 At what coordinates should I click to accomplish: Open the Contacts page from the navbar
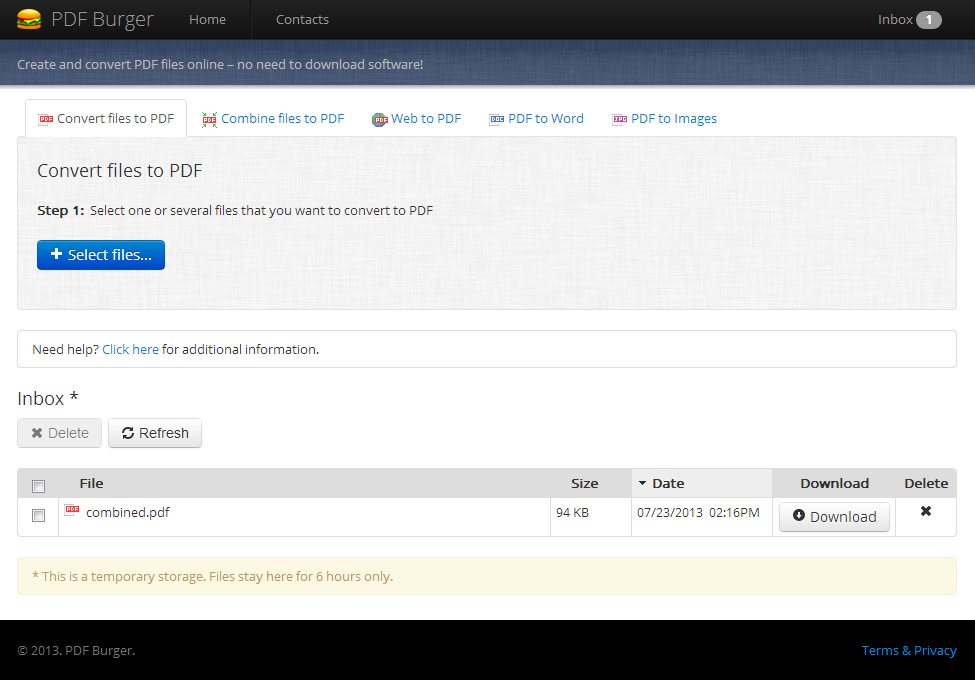point(302,20)
